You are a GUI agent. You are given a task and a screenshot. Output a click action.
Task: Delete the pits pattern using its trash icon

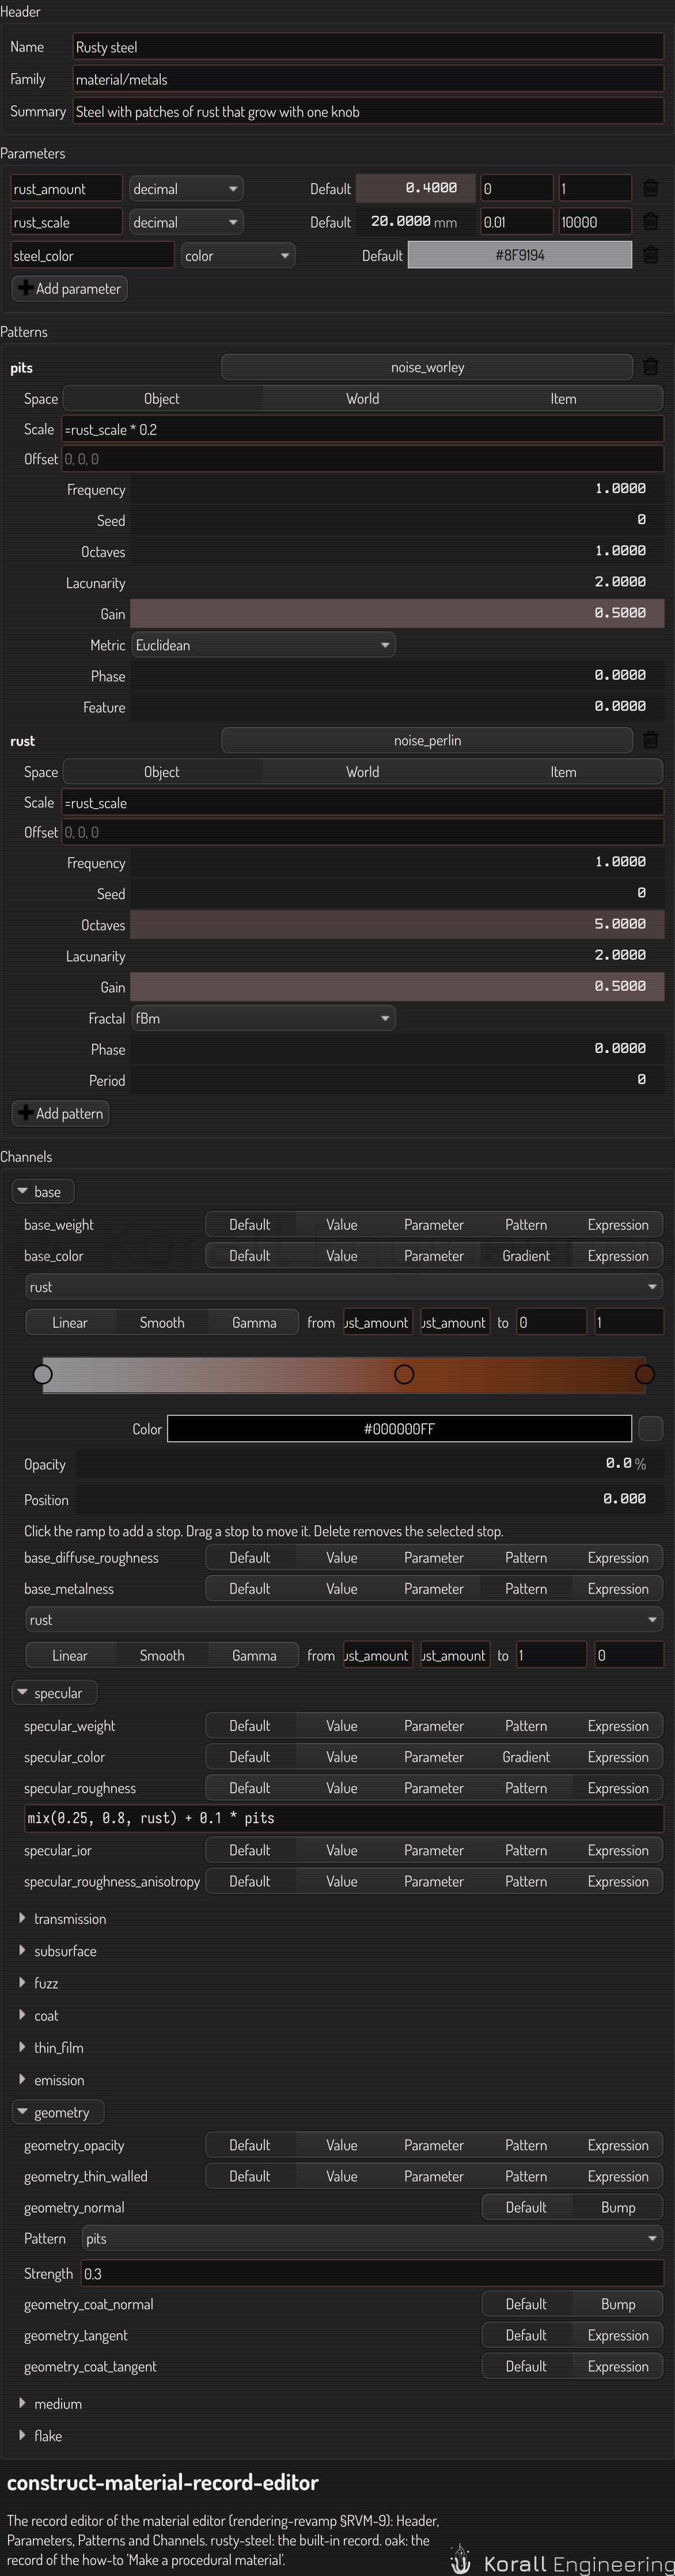650,367
